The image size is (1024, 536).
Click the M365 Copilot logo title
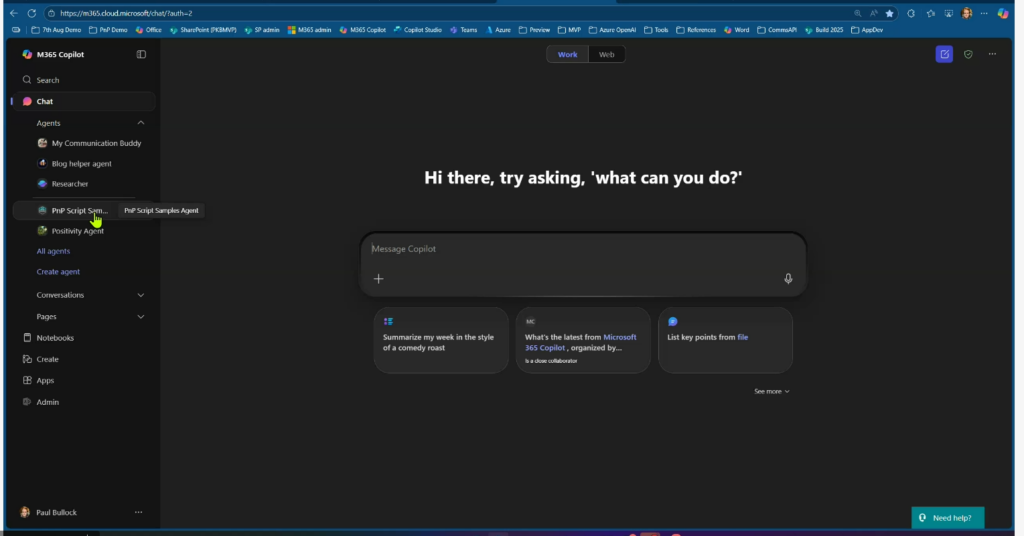coord(54,54)
